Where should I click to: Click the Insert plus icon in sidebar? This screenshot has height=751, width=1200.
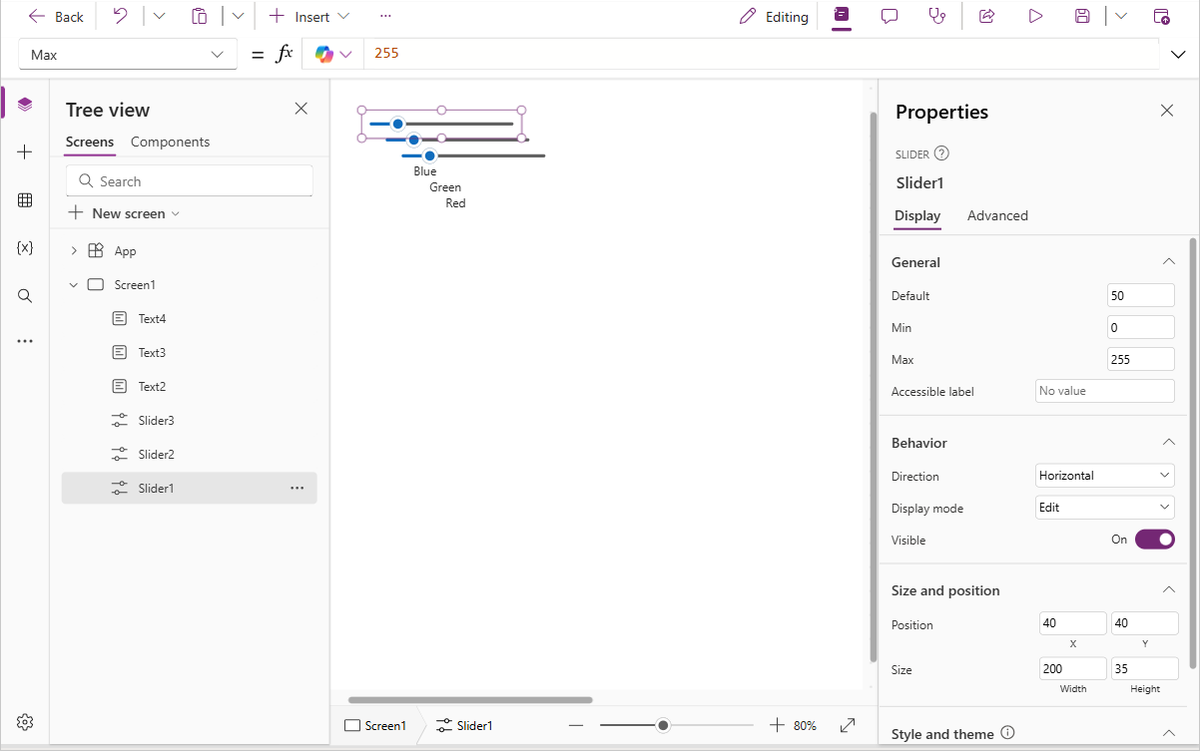25,152
